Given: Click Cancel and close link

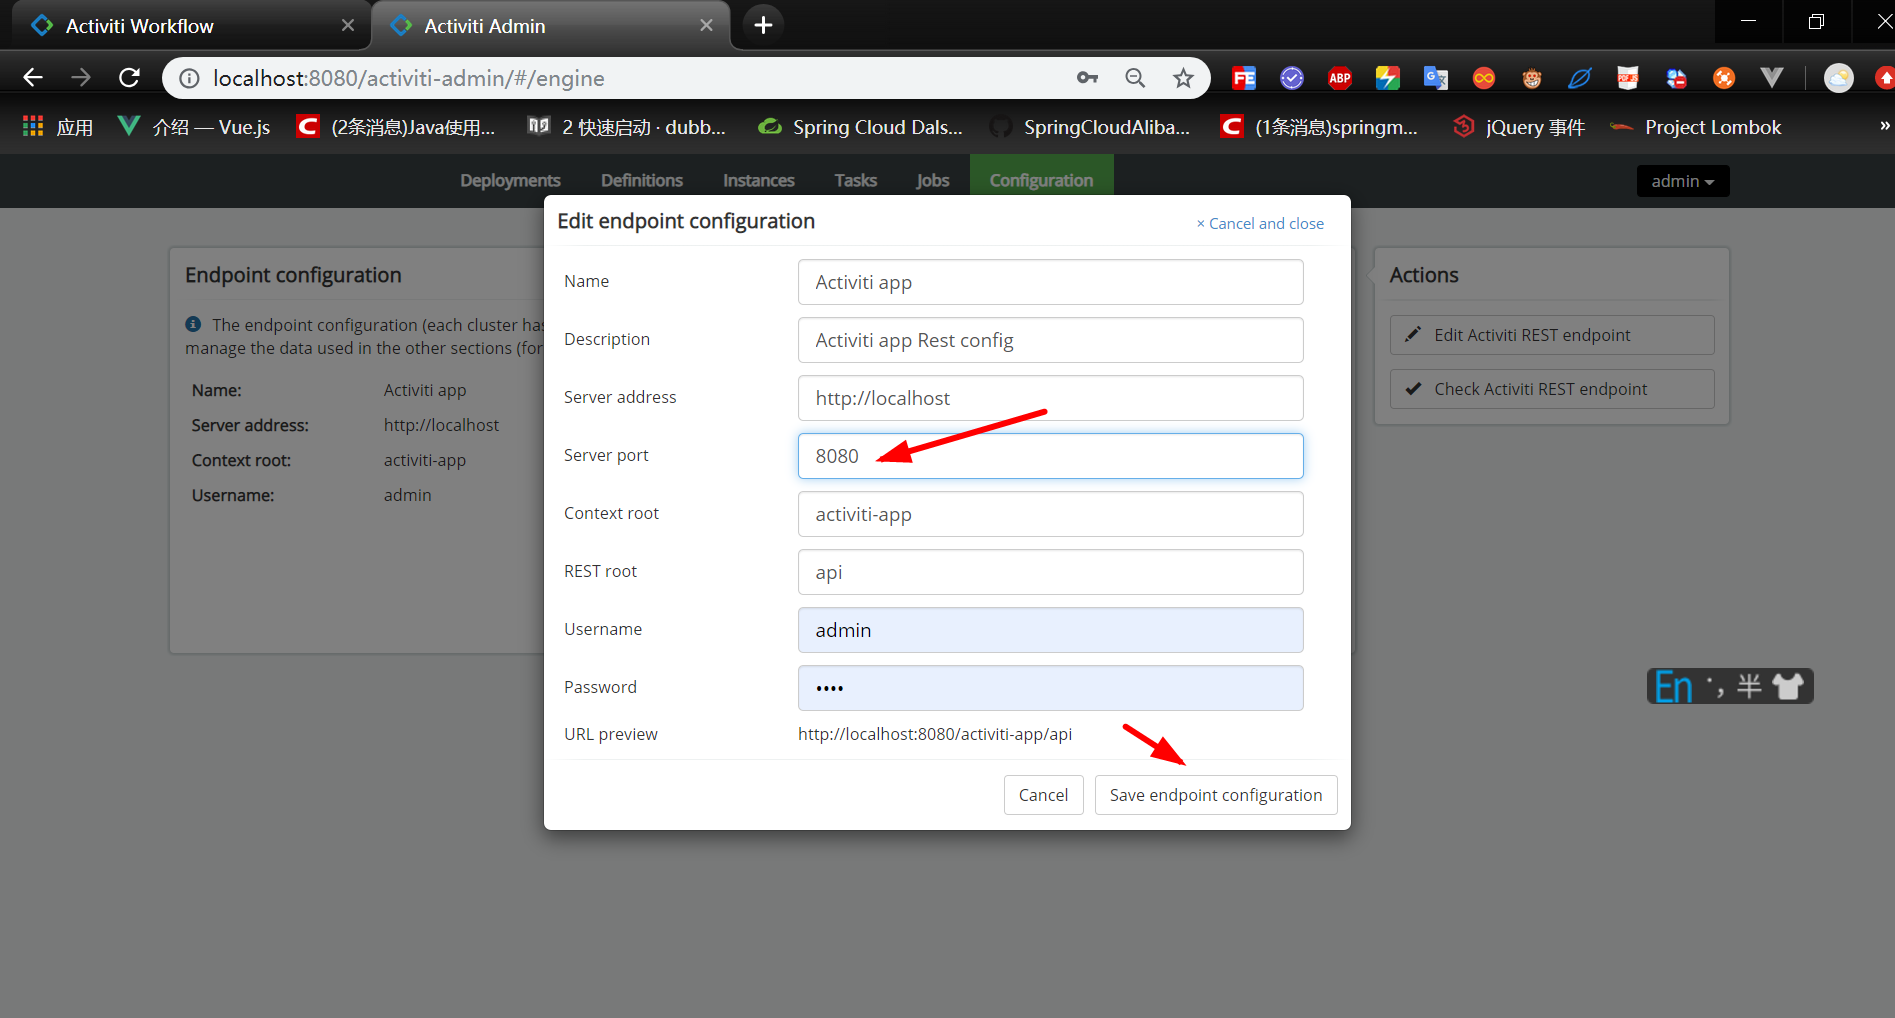Looking at the screenshot, I should point(1260,223).
